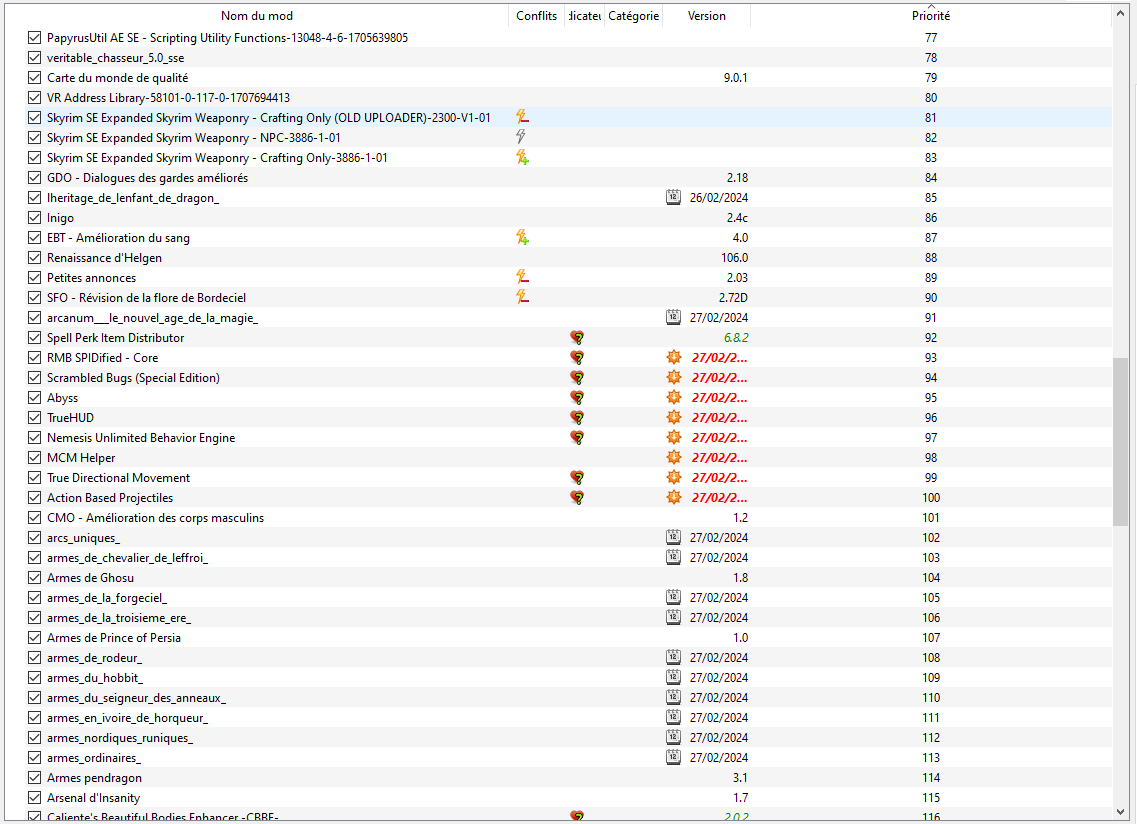Toggle VR Address Library checkbox
This screenshot has width=1137, height=824.
34,97
